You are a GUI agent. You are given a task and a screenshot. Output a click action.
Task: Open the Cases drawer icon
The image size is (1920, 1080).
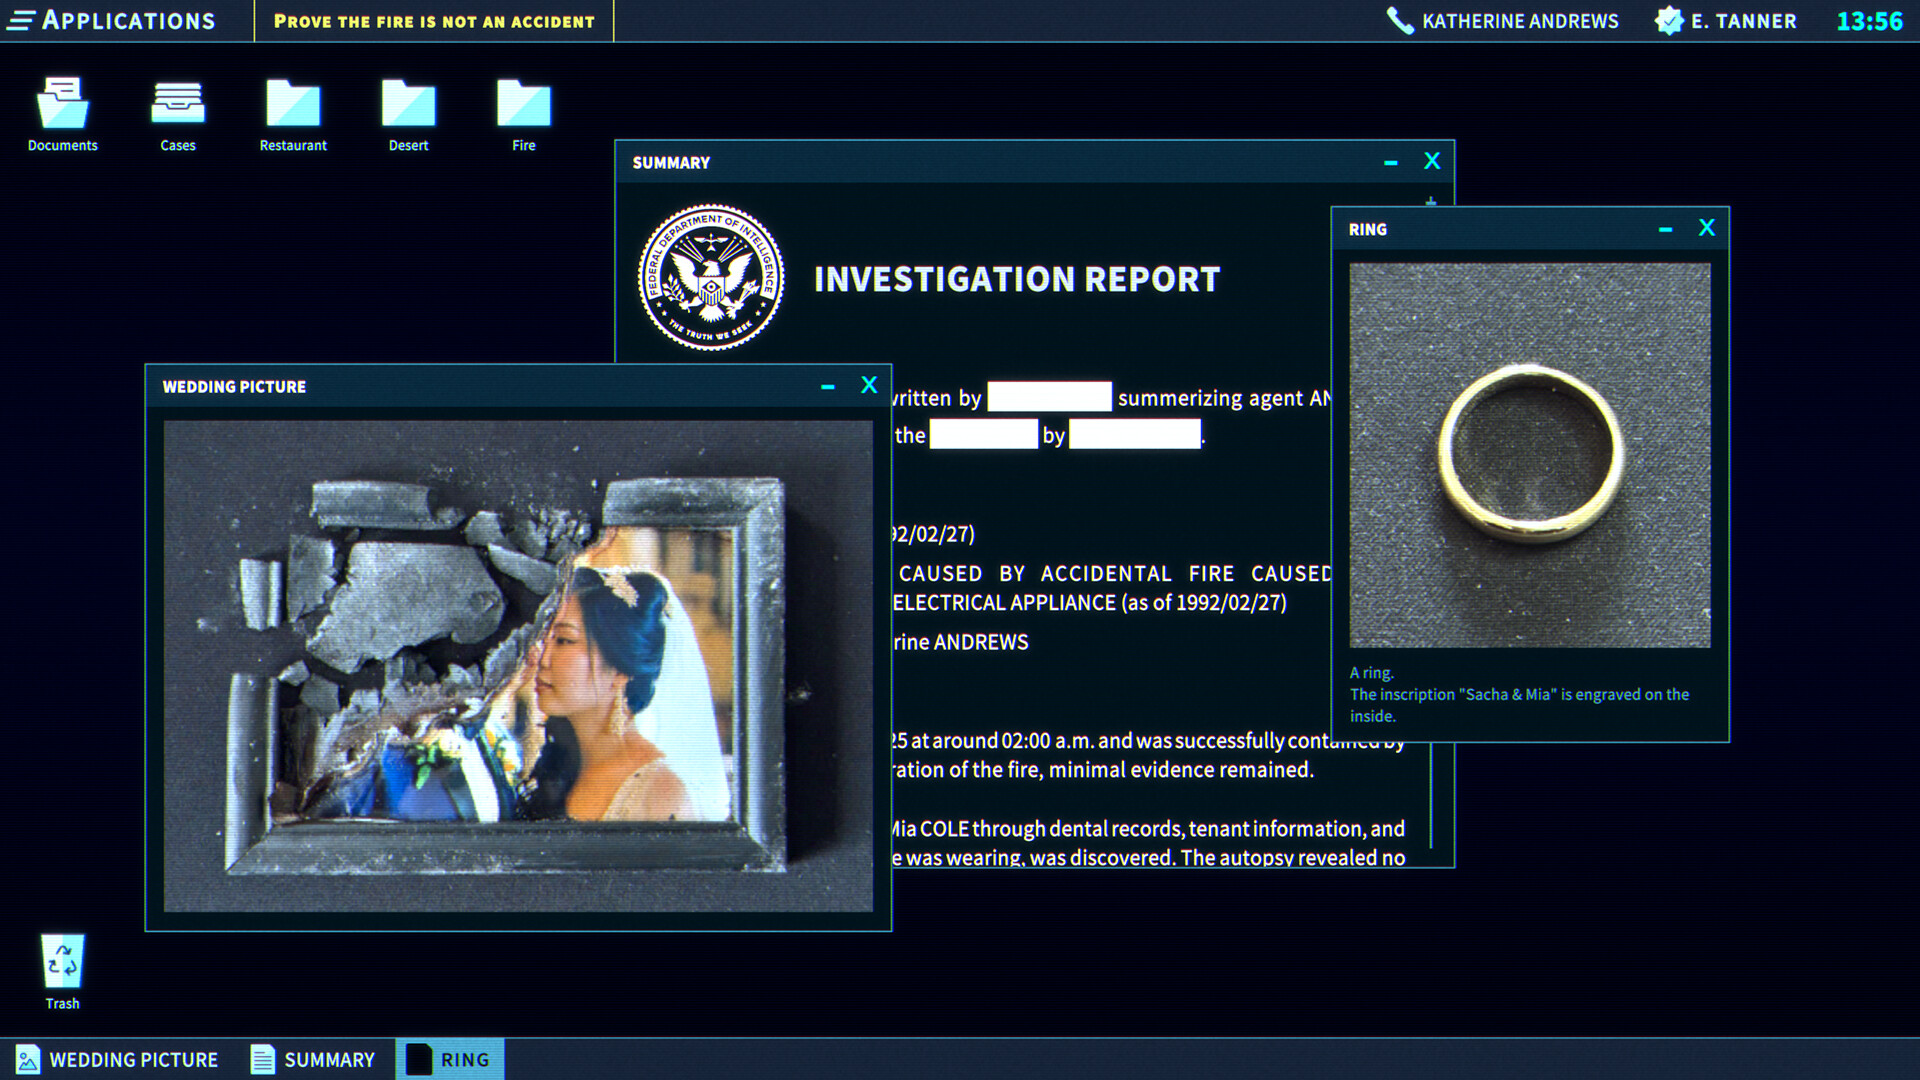(177, 105)
